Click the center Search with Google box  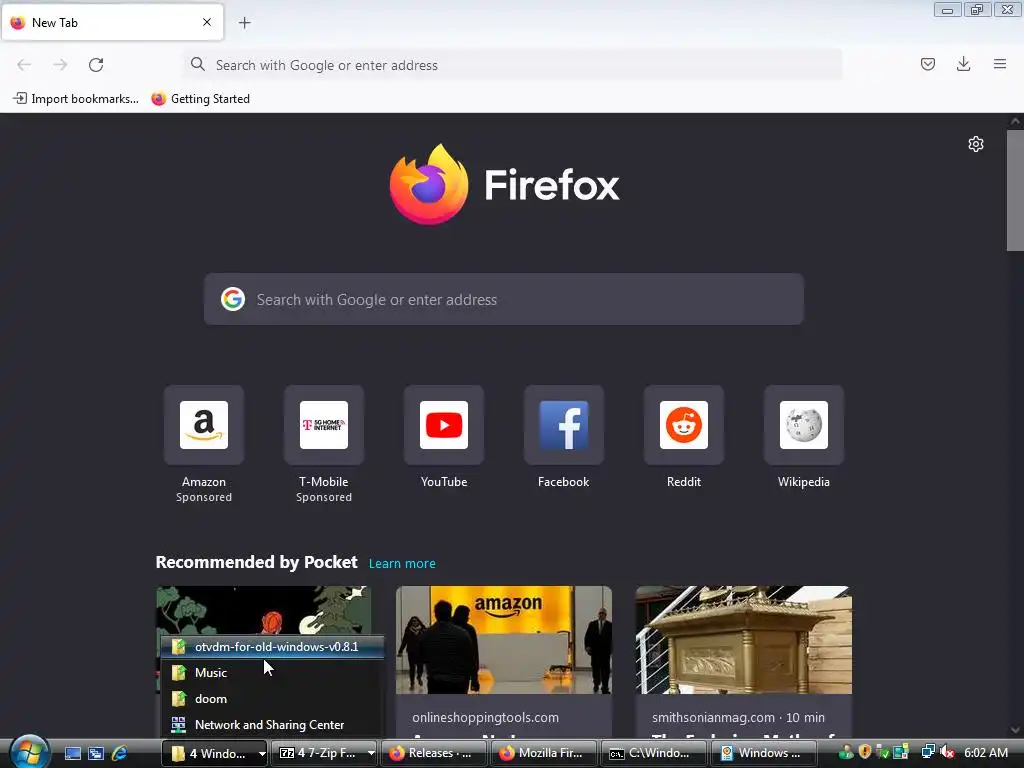coord(504,299)
